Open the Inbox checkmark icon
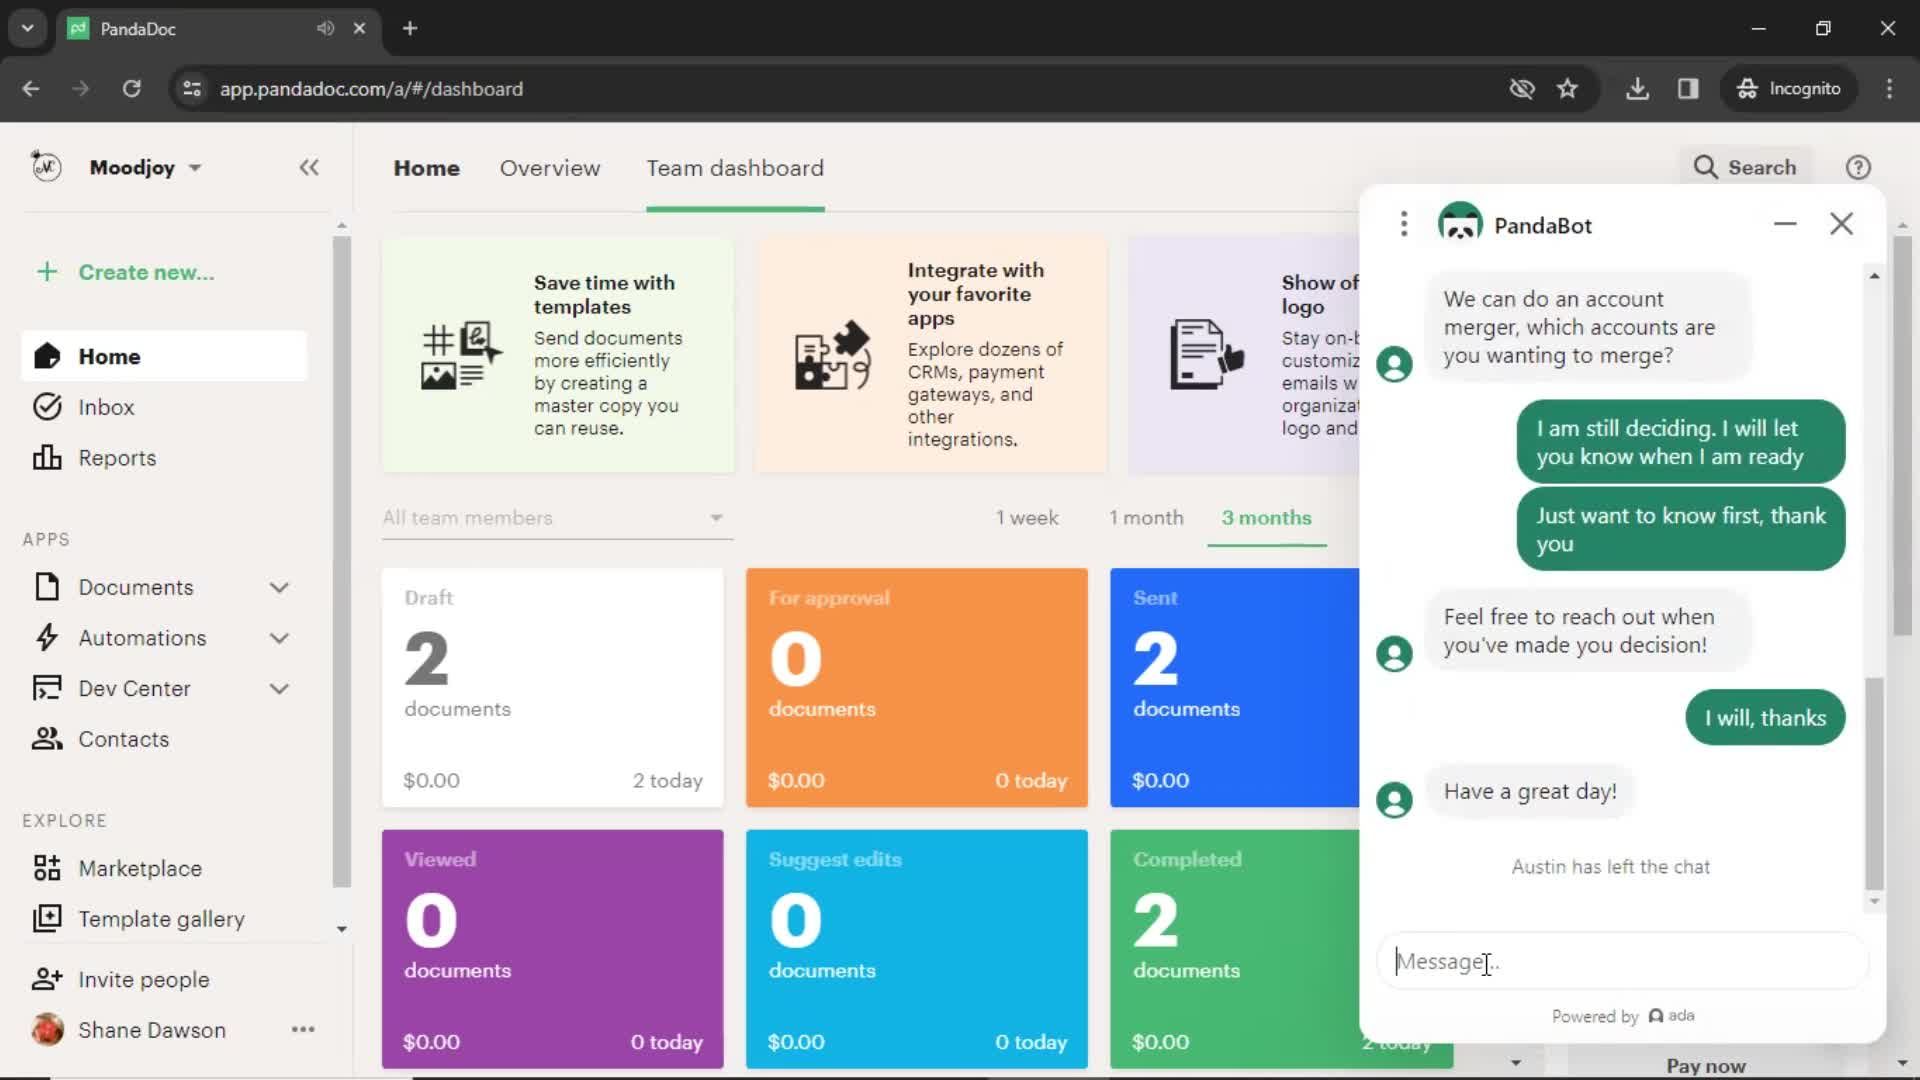 [47, 407]
